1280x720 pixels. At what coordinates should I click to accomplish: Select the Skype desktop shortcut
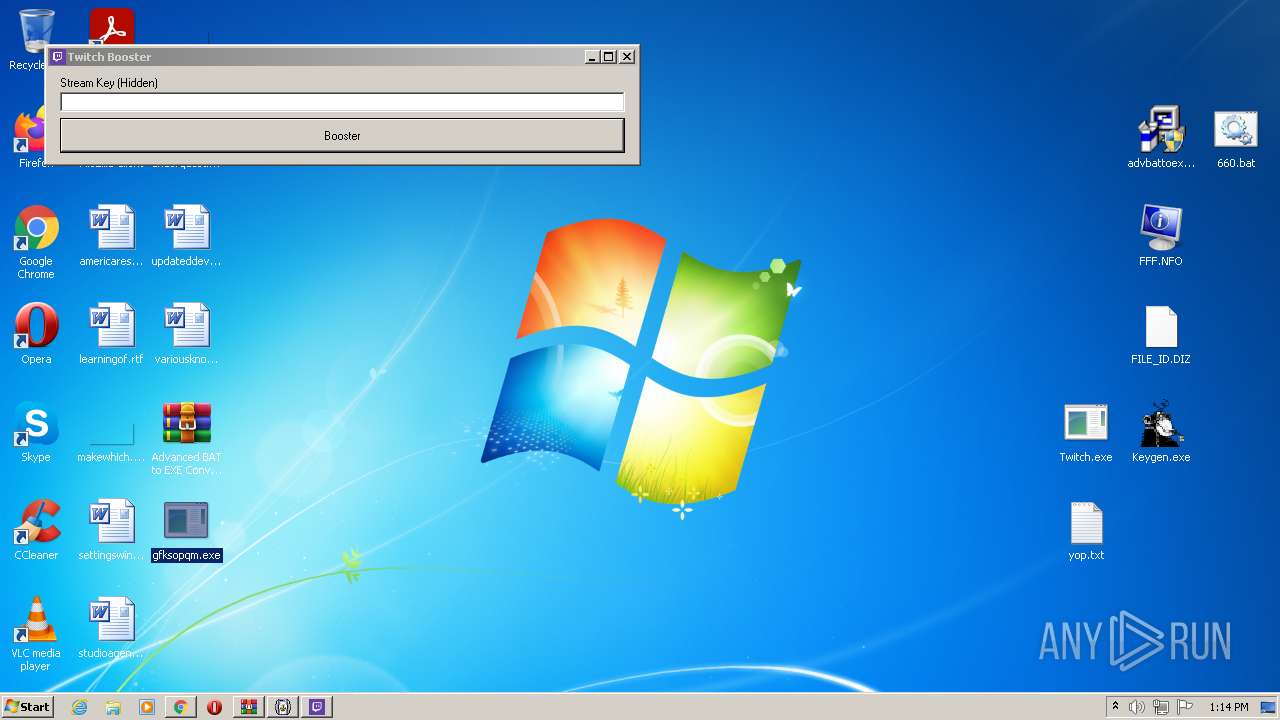36,433
